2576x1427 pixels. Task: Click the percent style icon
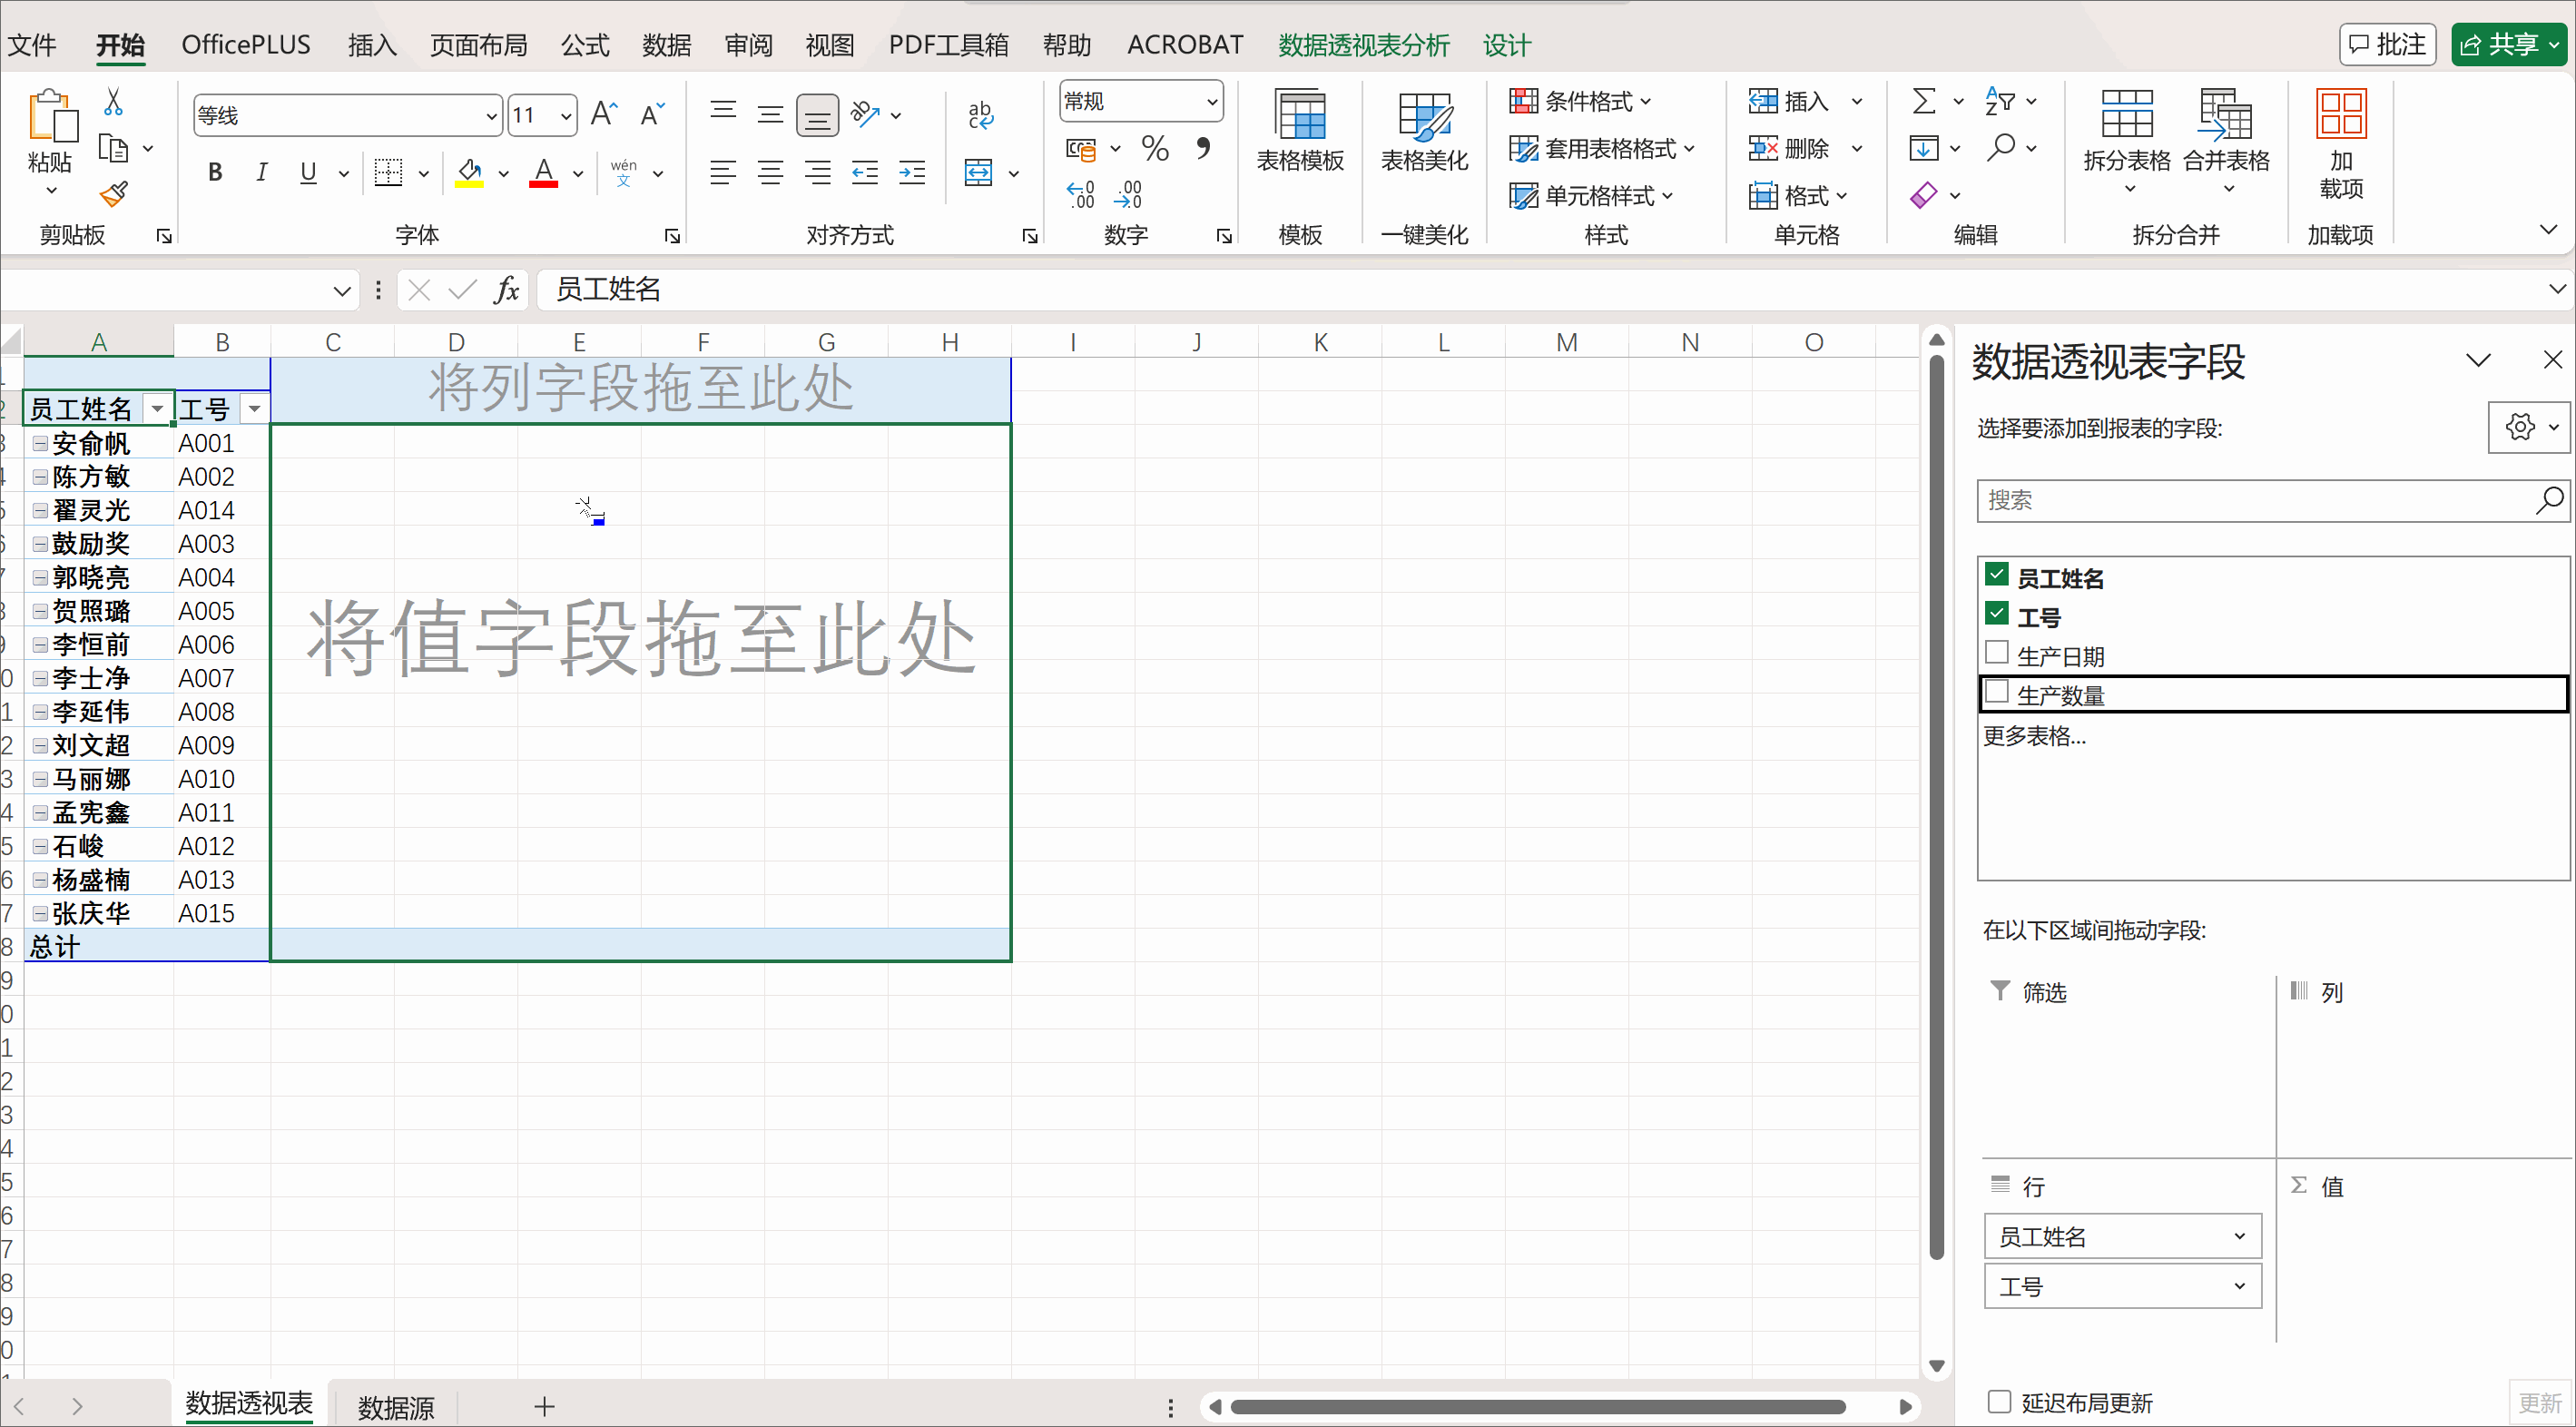[x=1155, y=149]
